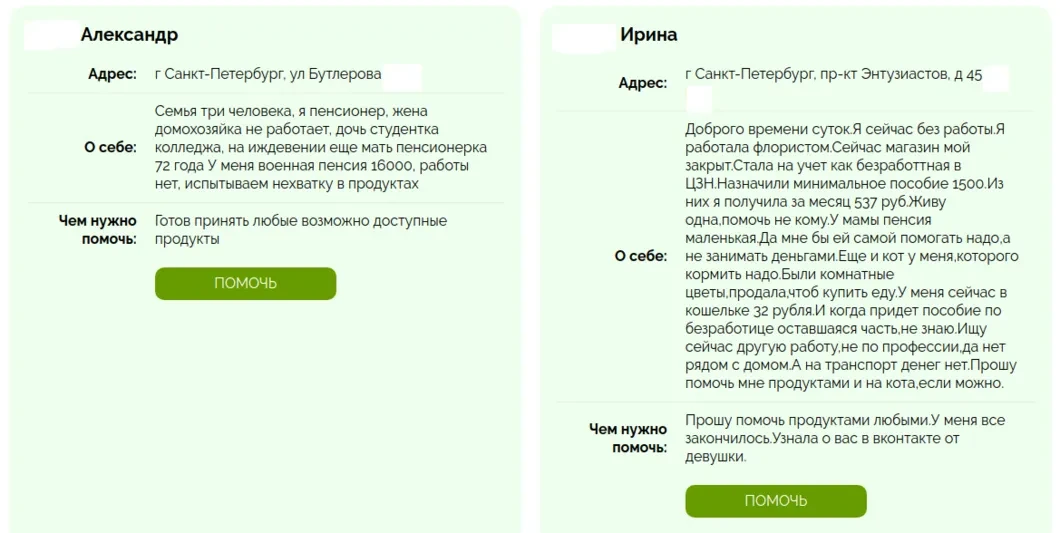Screen dimensions: 1060x533
Task: Click the address on ул Бутлерова
Action: click(x=268, y=74)
